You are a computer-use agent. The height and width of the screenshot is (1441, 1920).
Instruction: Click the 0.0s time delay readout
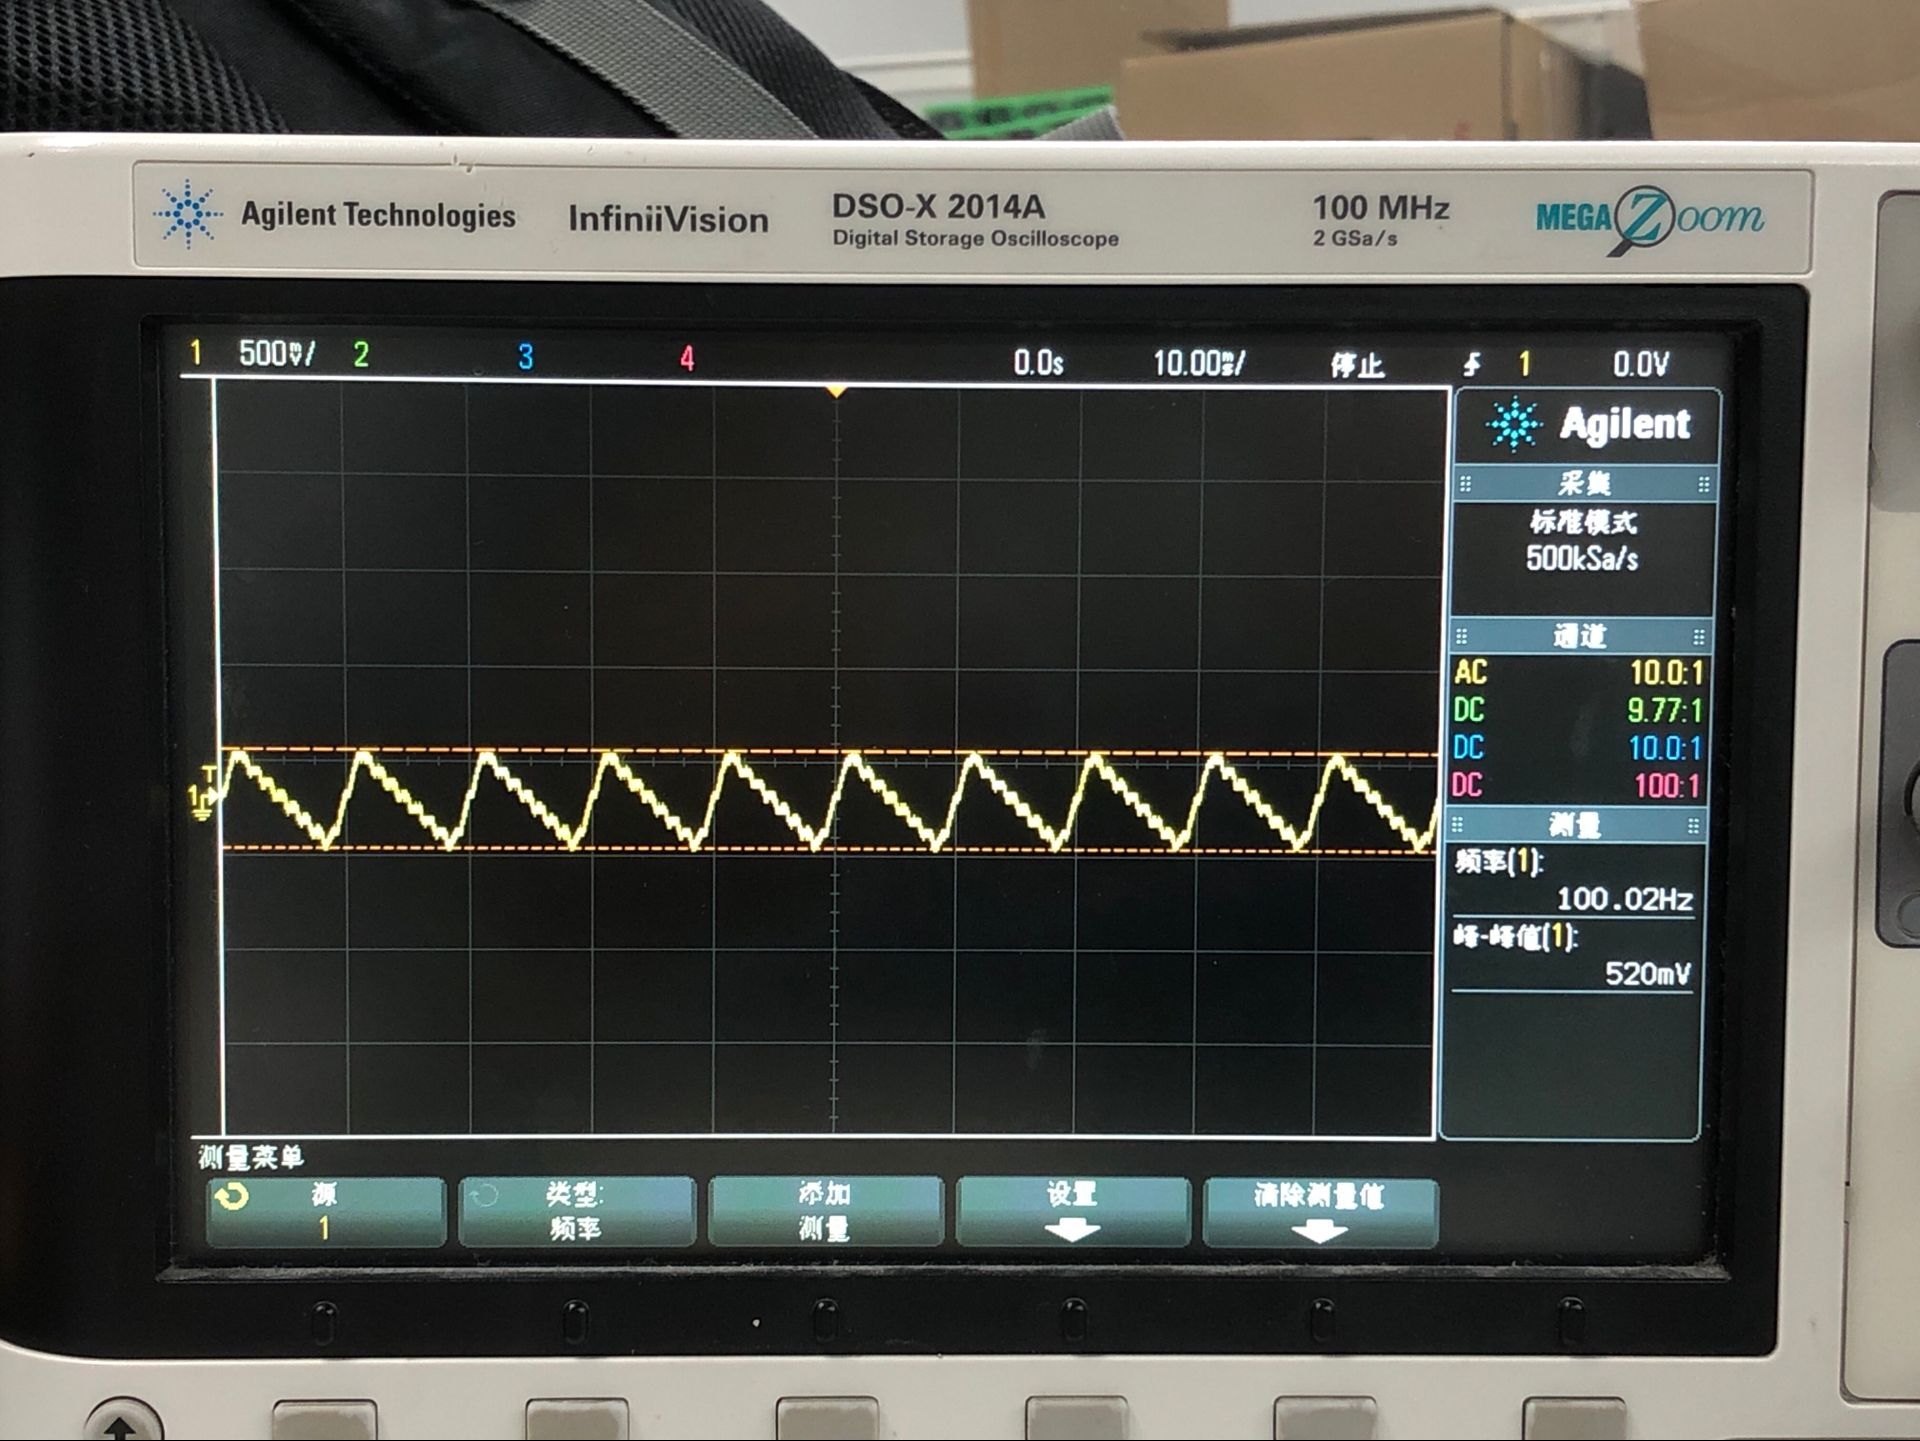[x=1038, y=362]
